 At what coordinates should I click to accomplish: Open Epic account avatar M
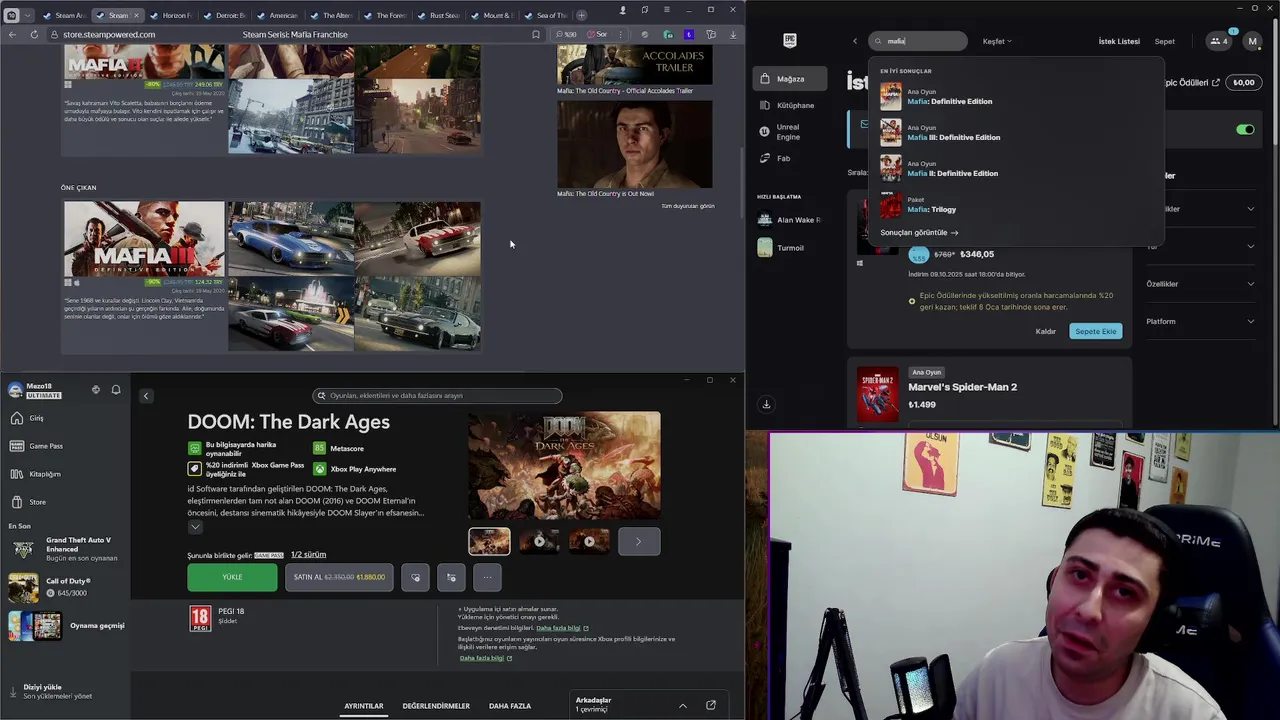[x=1252, y=41]
